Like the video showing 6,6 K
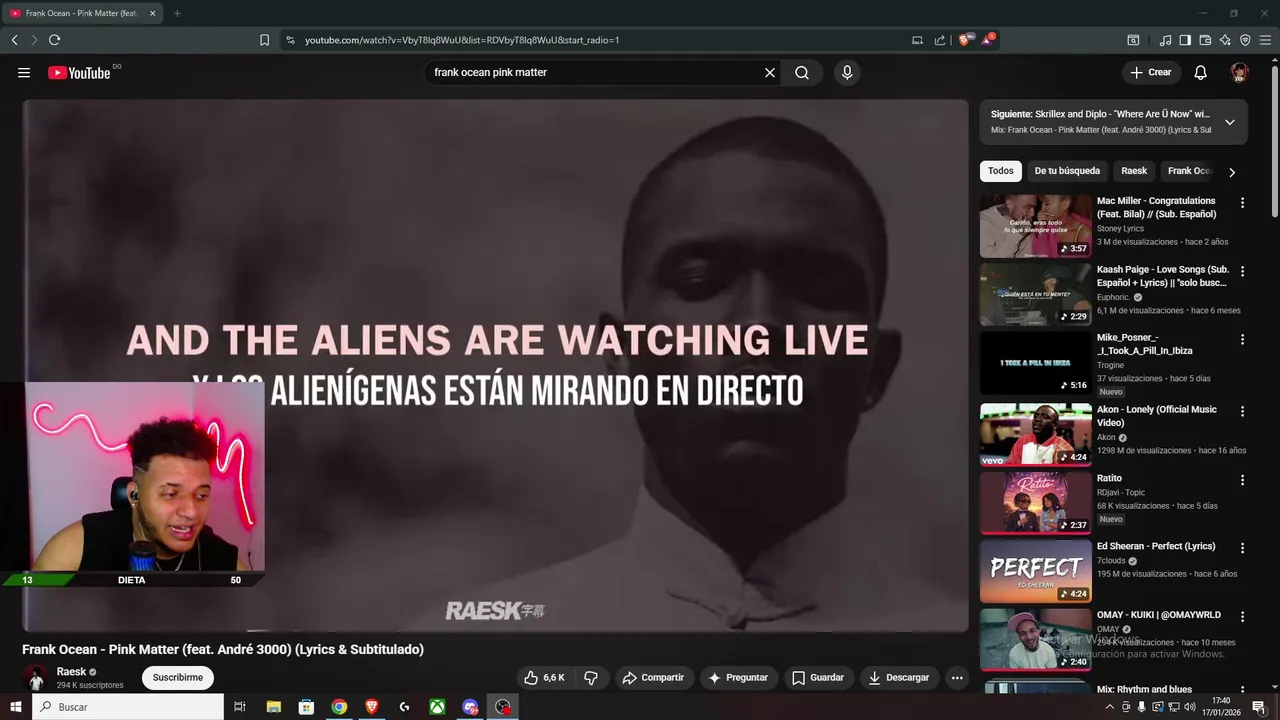Screen dimensions: 1280x720 pos(545,677)
